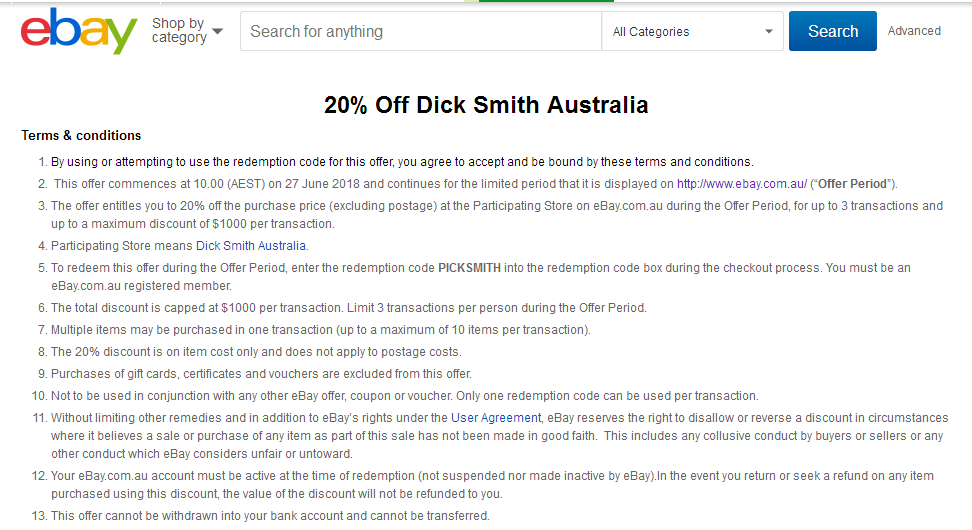Click the 20% Off Dick Smith Australia heading

(x=486, y=105)
